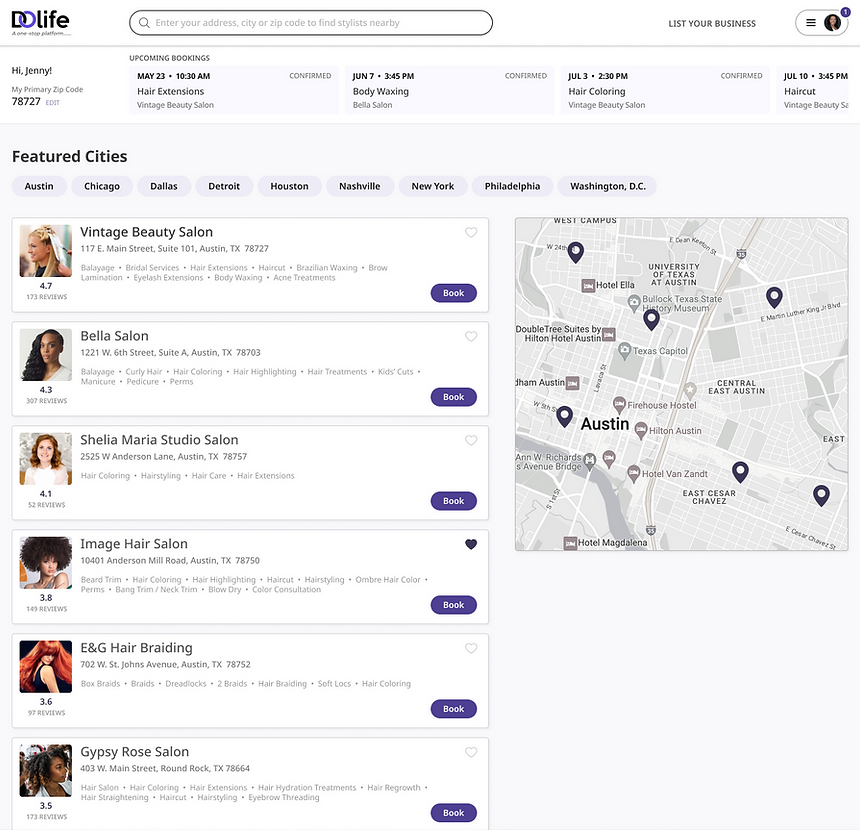Open the hamburger navigation menu
The image size is (860, 830).
[x=812, y=22]
